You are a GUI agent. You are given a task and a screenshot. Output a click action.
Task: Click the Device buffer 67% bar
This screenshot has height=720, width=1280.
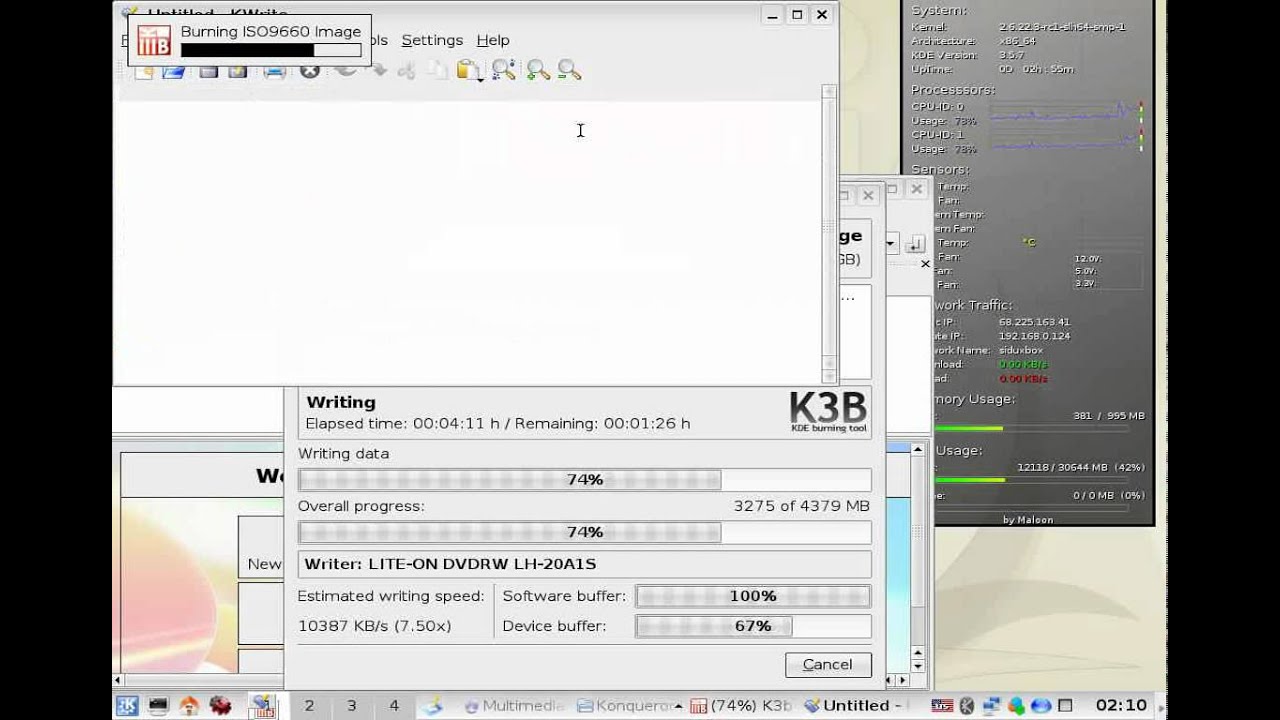coord(753,626)
